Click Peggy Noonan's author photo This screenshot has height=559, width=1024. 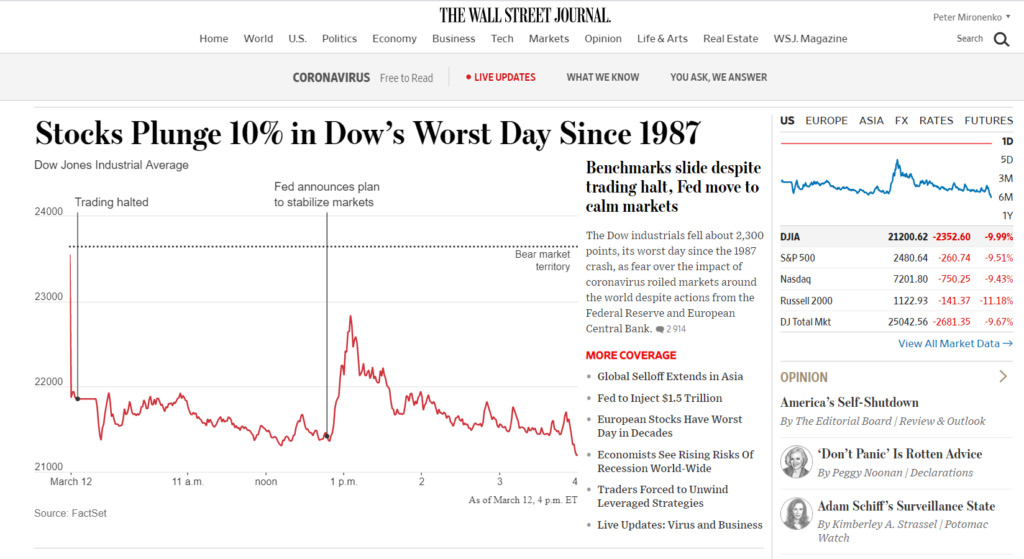pyautogui.click(x=796, y=462)
